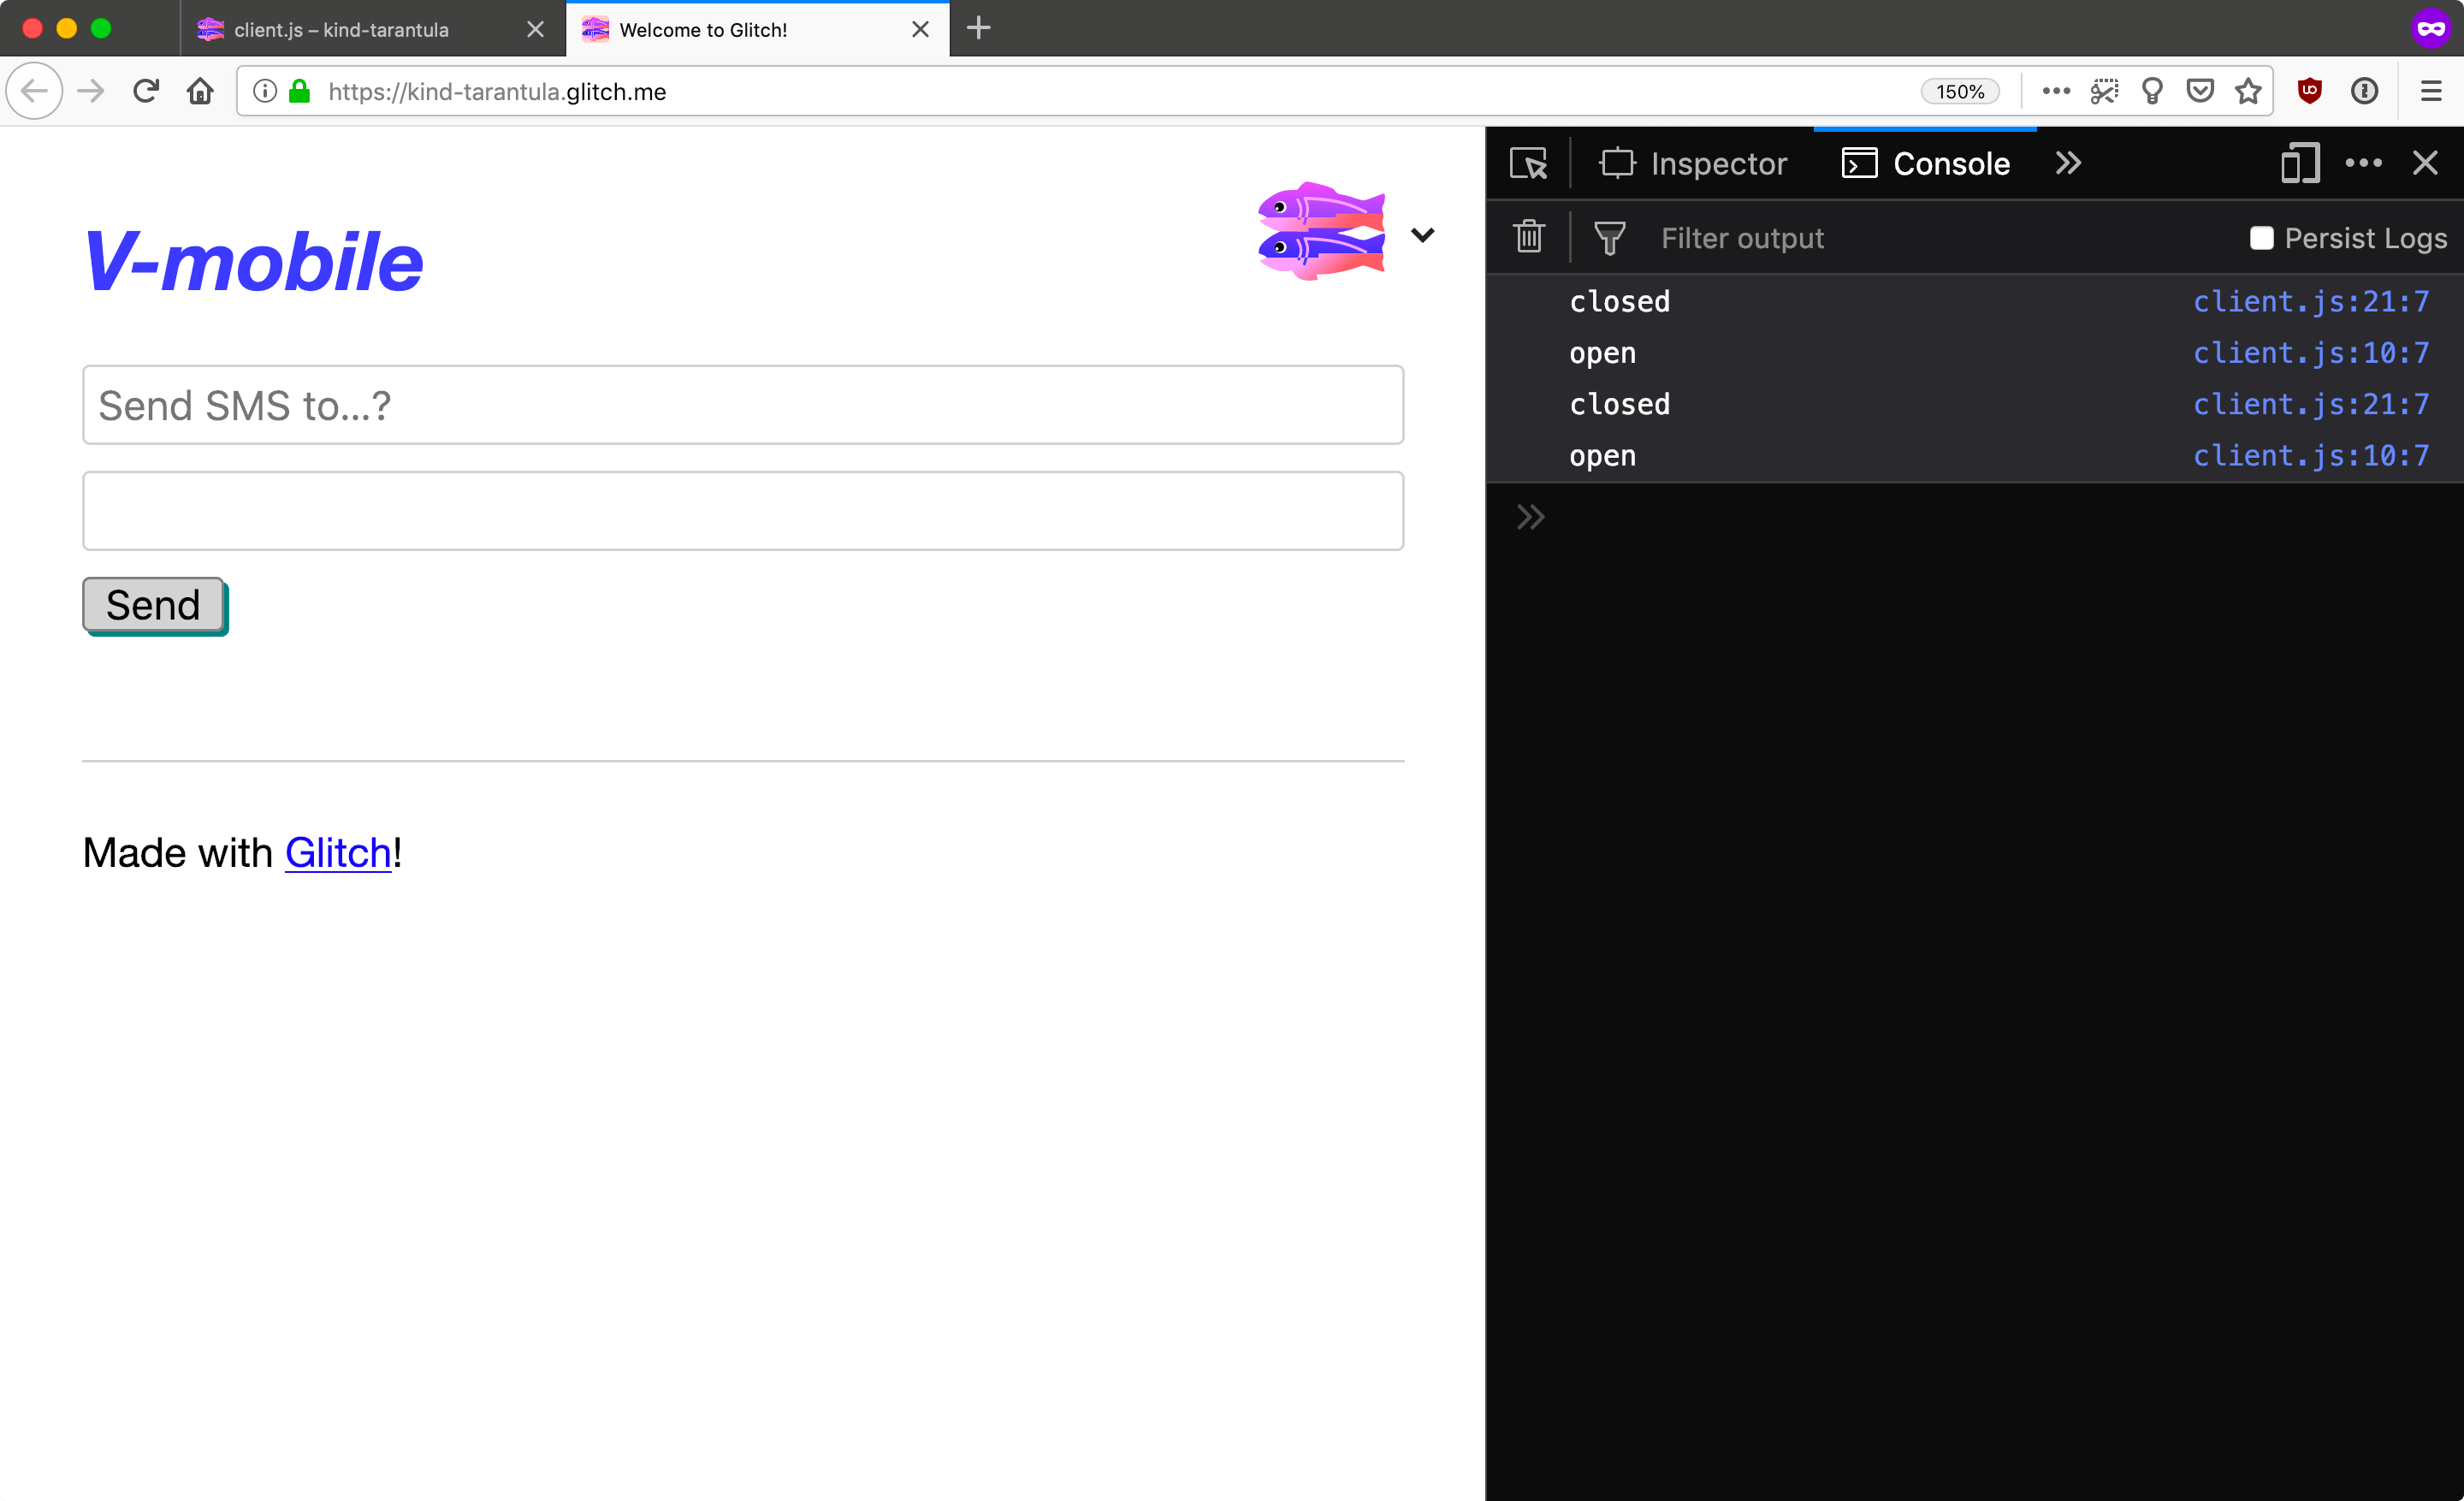This screenshot has height=1501, width=2464.
Task: Click the Glitch fish logo
Action: point(1321,231)
